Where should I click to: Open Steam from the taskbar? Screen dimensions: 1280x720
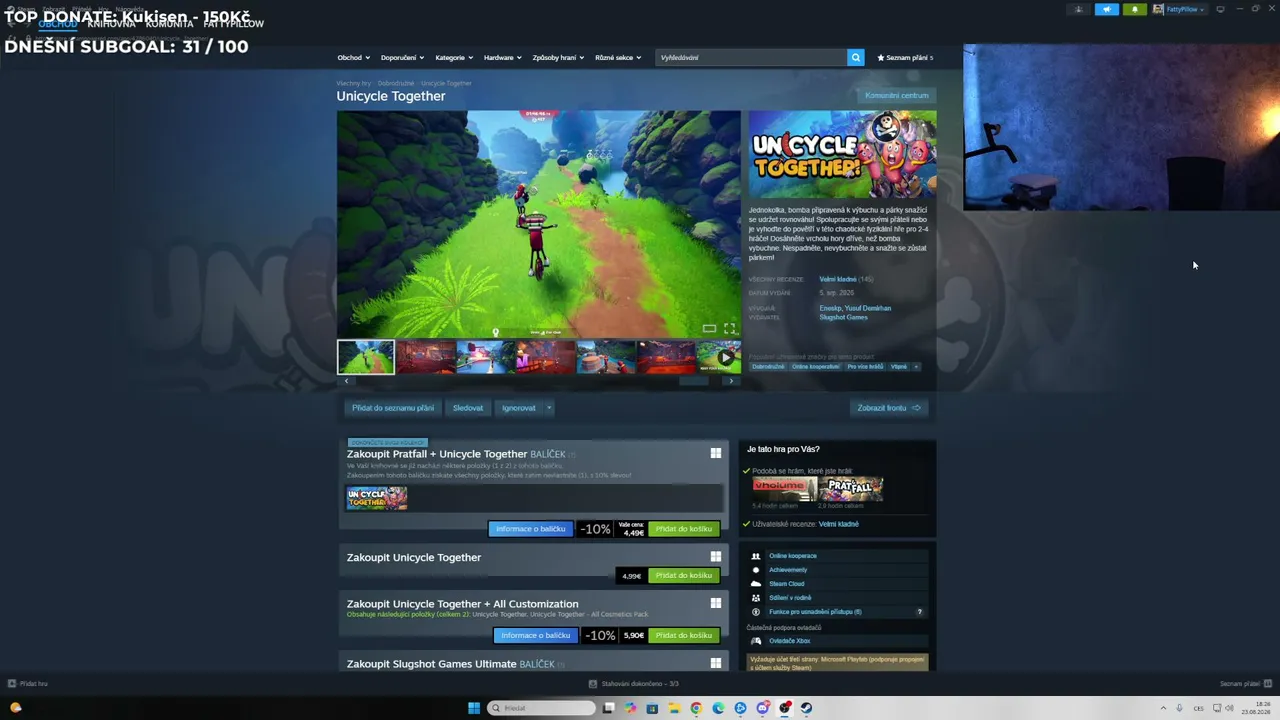click(806, 708)
